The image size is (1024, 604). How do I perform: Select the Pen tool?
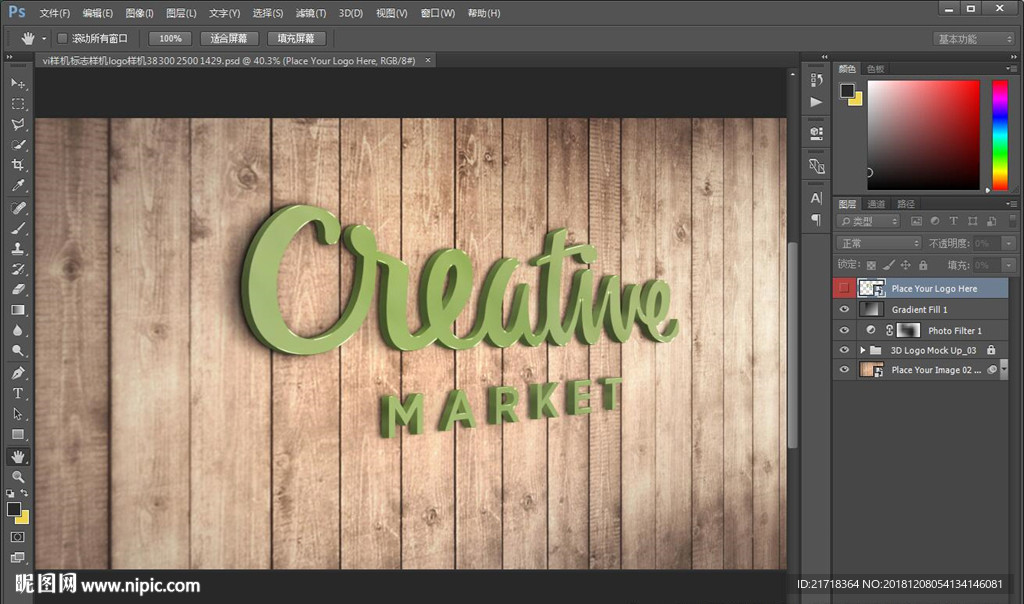pyautogui.click(x=18, y=373)
